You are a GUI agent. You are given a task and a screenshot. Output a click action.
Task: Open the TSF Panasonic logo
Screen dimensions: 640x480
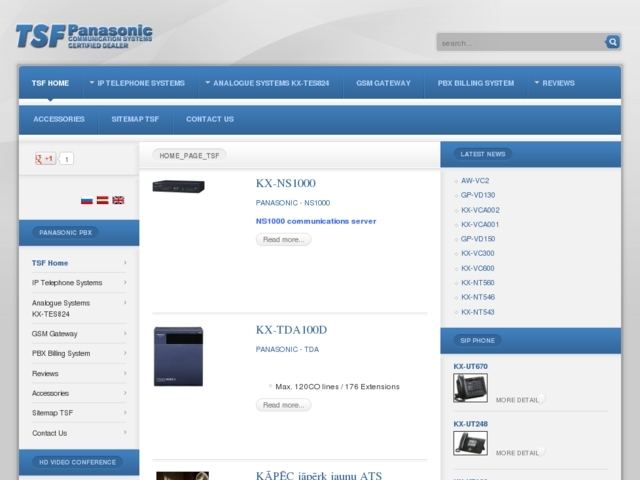tap(84, 37)
